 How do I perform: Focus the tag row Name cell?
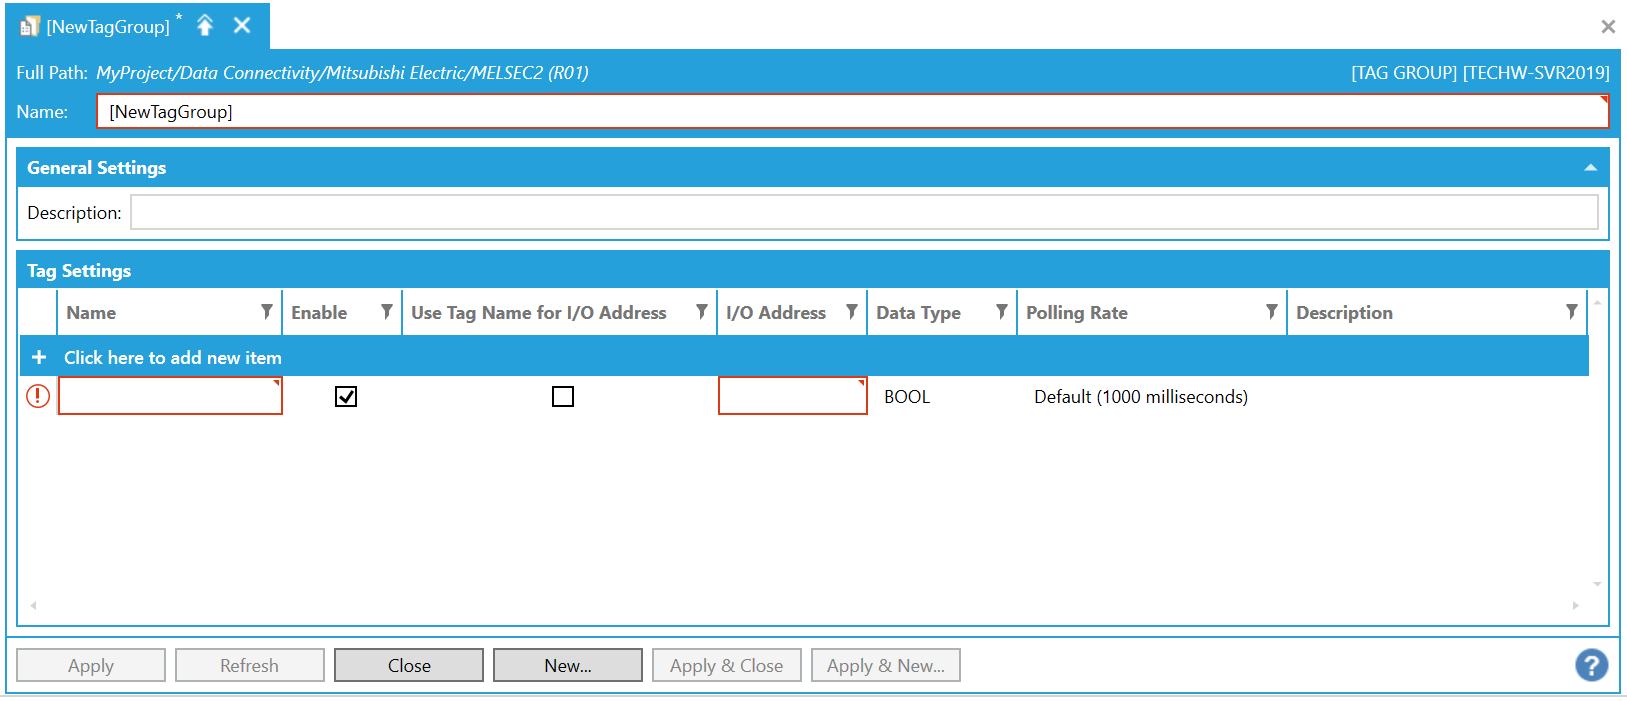(170, 396)
